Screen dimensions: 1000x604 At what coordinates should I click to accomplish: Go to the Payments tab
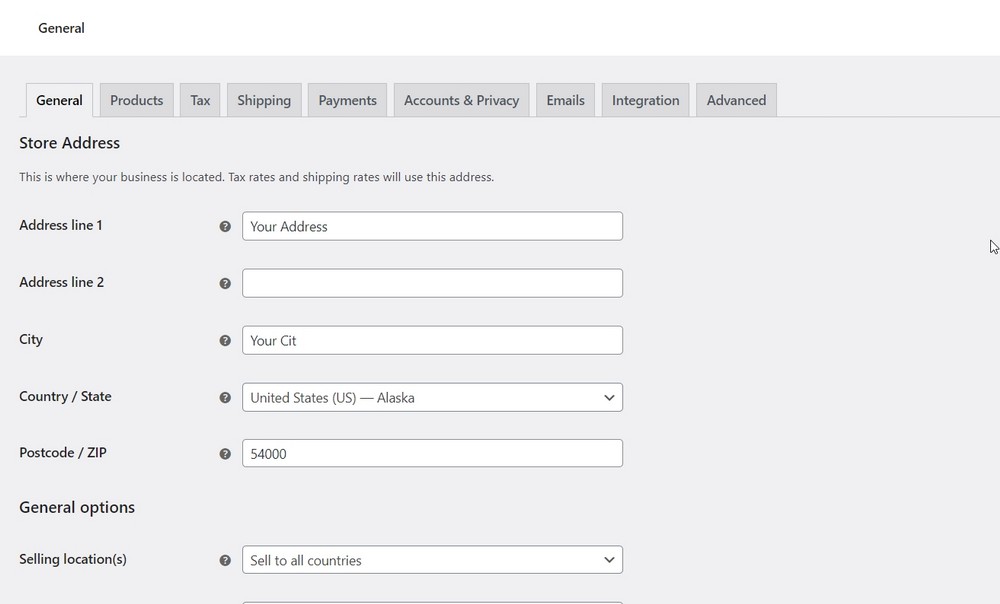[x=348, y=100]
